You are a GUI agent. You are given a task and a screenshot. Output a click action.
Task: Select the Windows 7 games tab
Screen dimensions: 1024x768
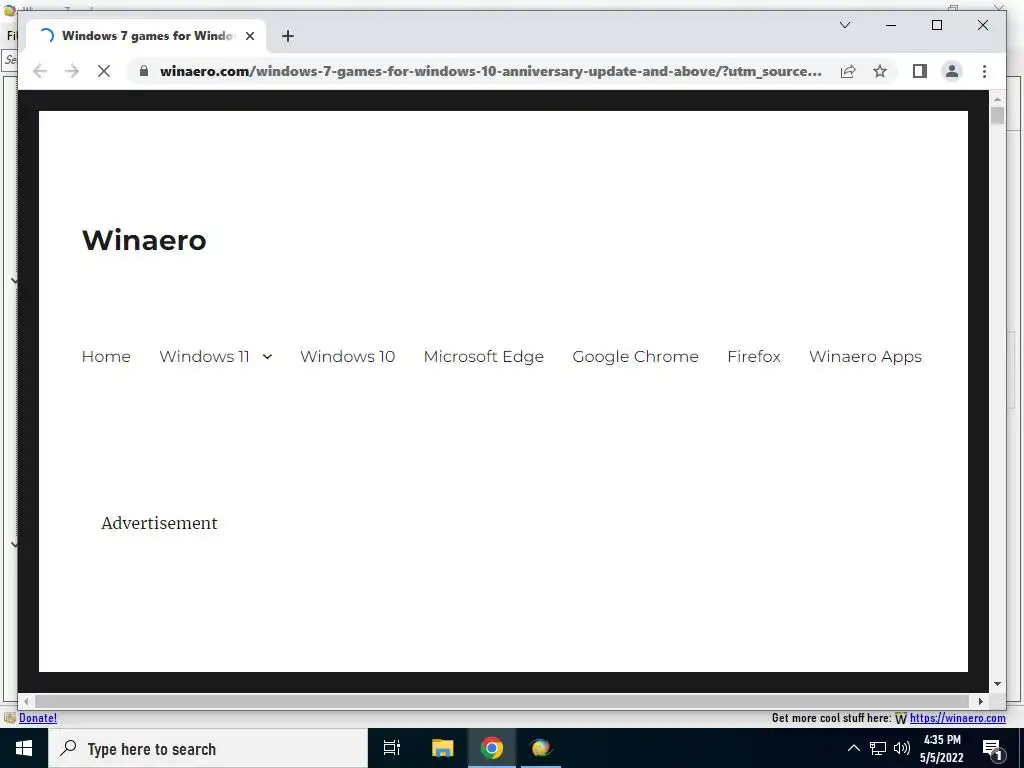(x=146, y=36)
